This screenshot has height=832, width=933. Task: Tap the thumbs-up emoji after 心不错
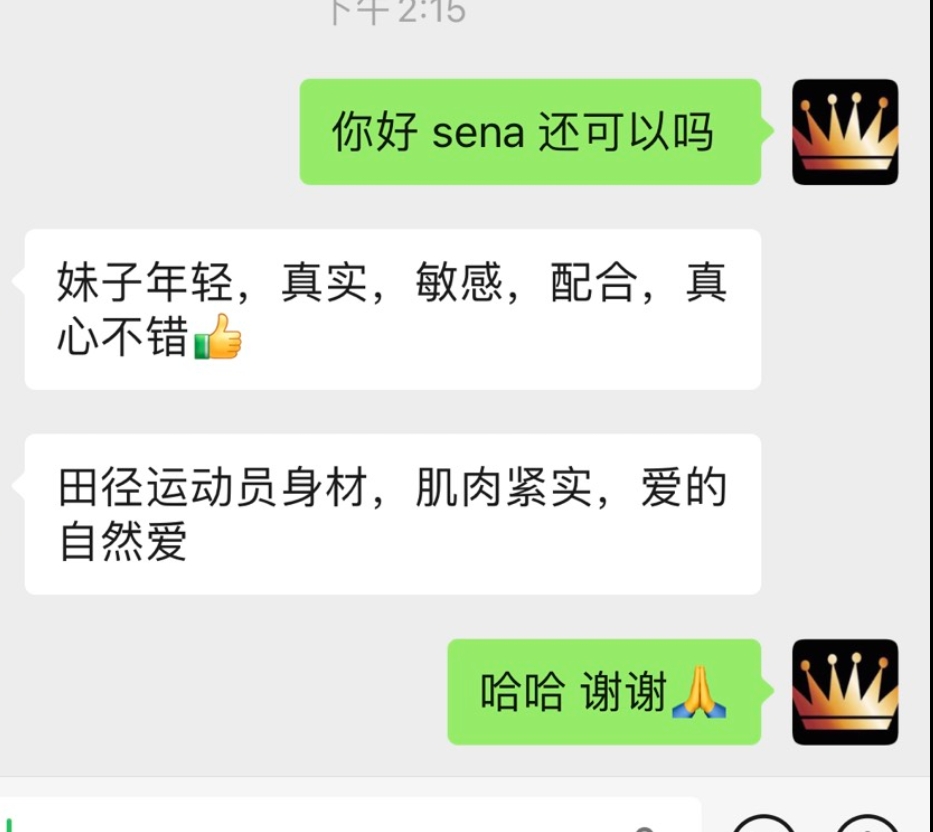coord(218,337)
